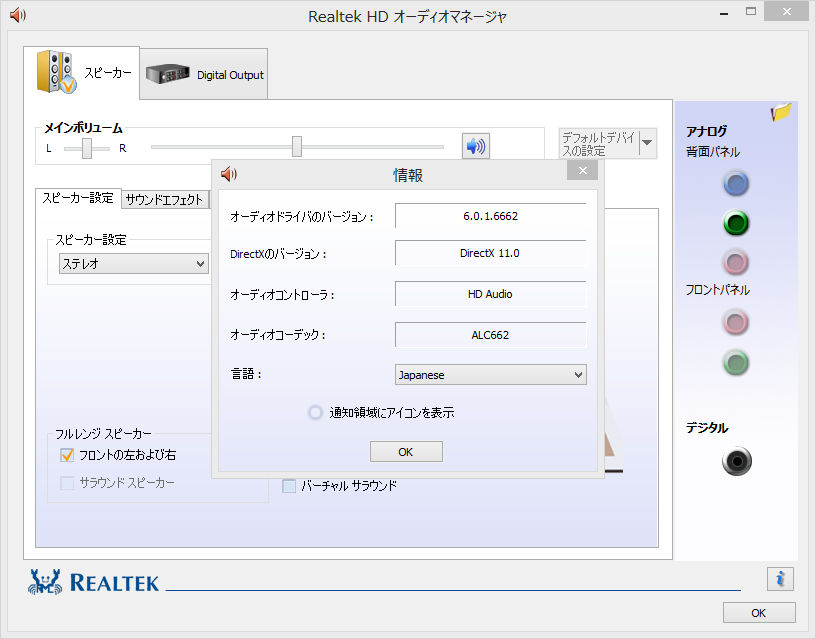Click the main volume slider handle
The width and height of the screenshot is (816, 639).
[x=297, y=146]
